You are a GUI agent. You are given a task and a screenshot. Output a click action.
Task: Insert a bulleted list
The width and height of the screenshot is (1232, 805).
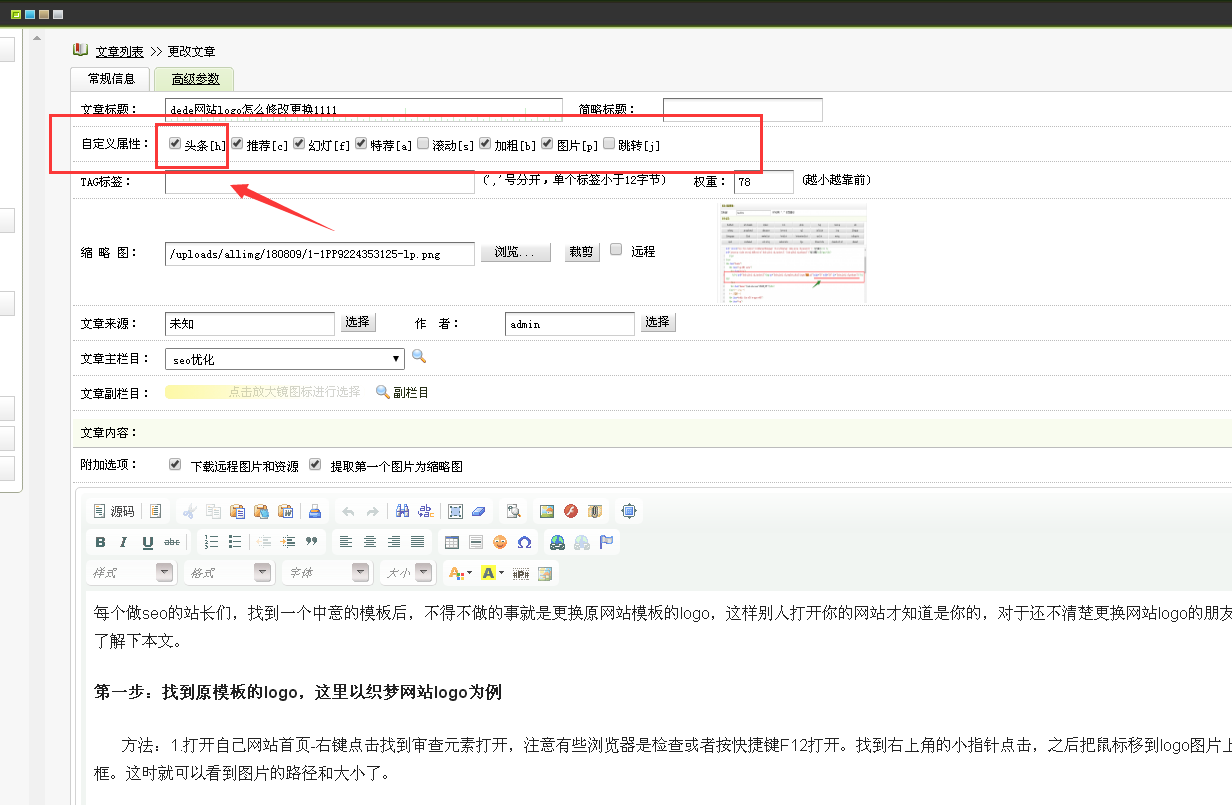click(x=235, y=542)
